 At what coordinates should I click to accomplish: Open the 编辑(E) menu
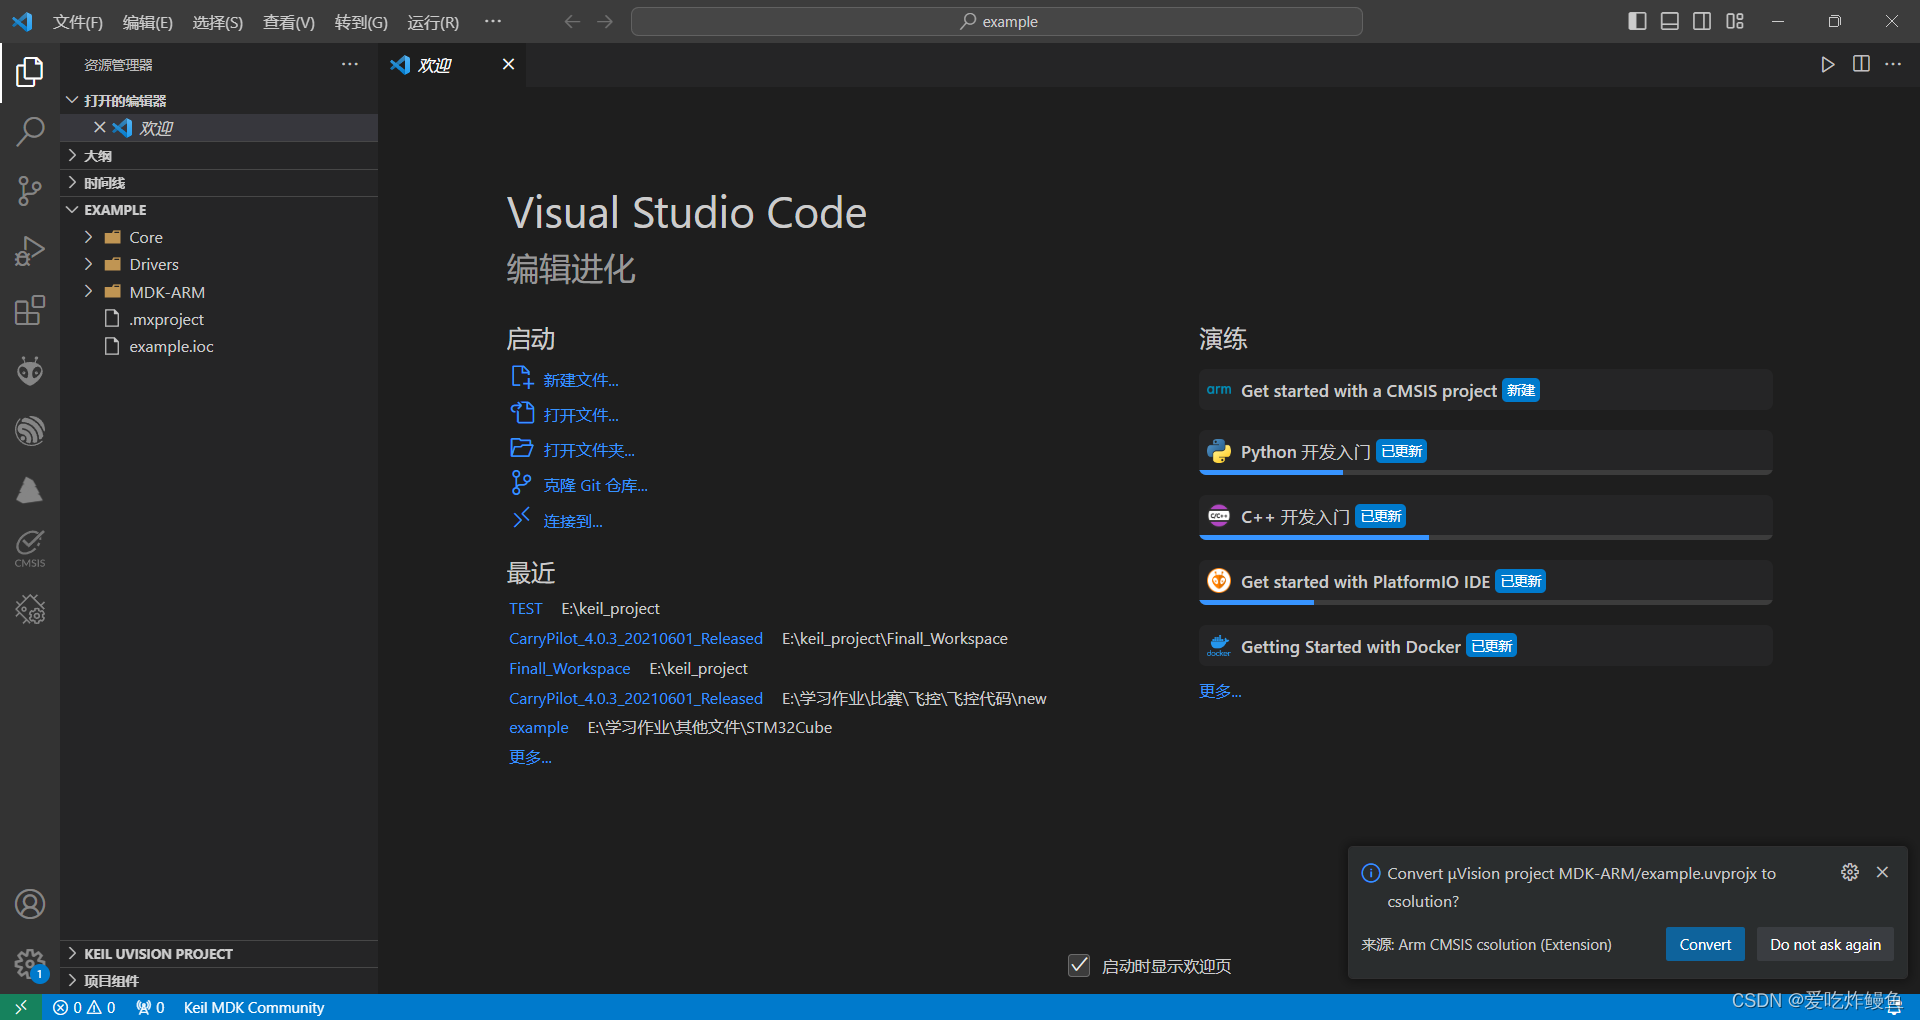[148, 22]
